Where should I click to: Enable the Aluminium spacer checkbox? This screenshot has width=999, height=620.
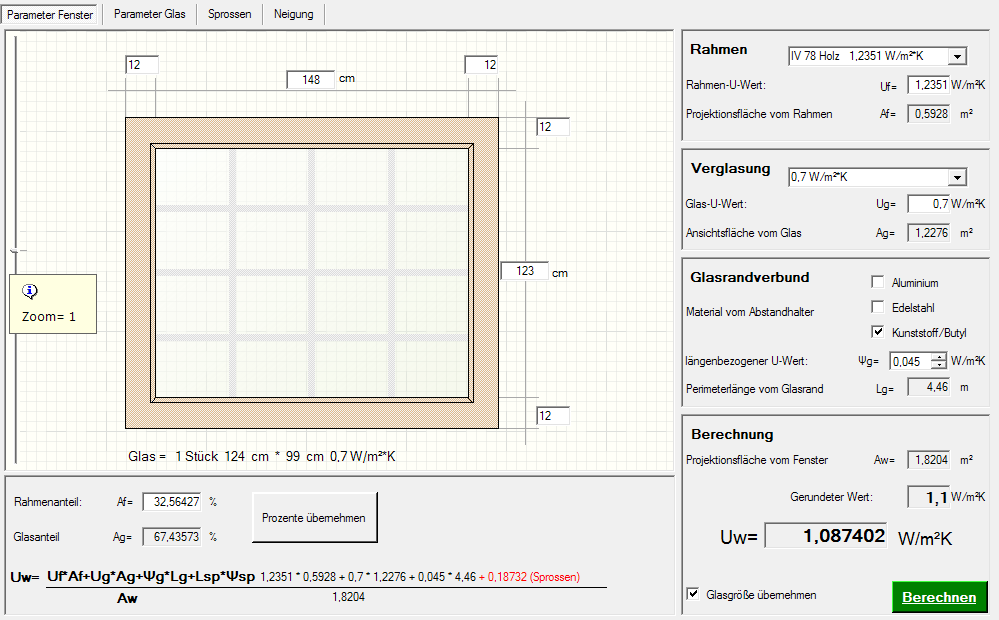pyautogui.click(x=878, y=283)
